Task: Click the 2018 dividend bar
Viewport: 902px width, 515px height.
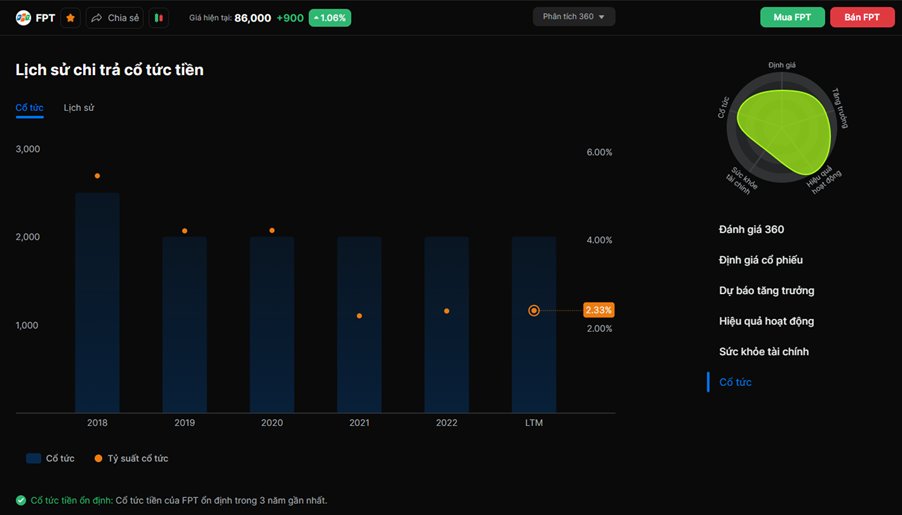Action: tap(97, 303)
